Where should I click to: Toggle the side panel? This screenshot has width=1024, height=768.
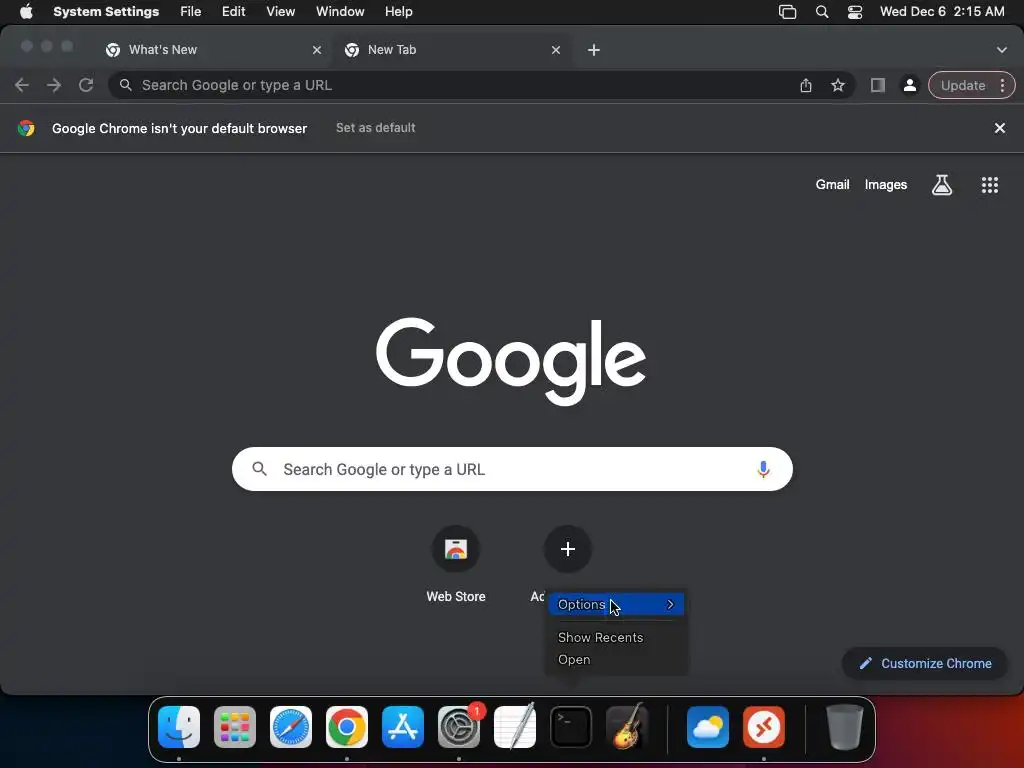coord(878,85)
